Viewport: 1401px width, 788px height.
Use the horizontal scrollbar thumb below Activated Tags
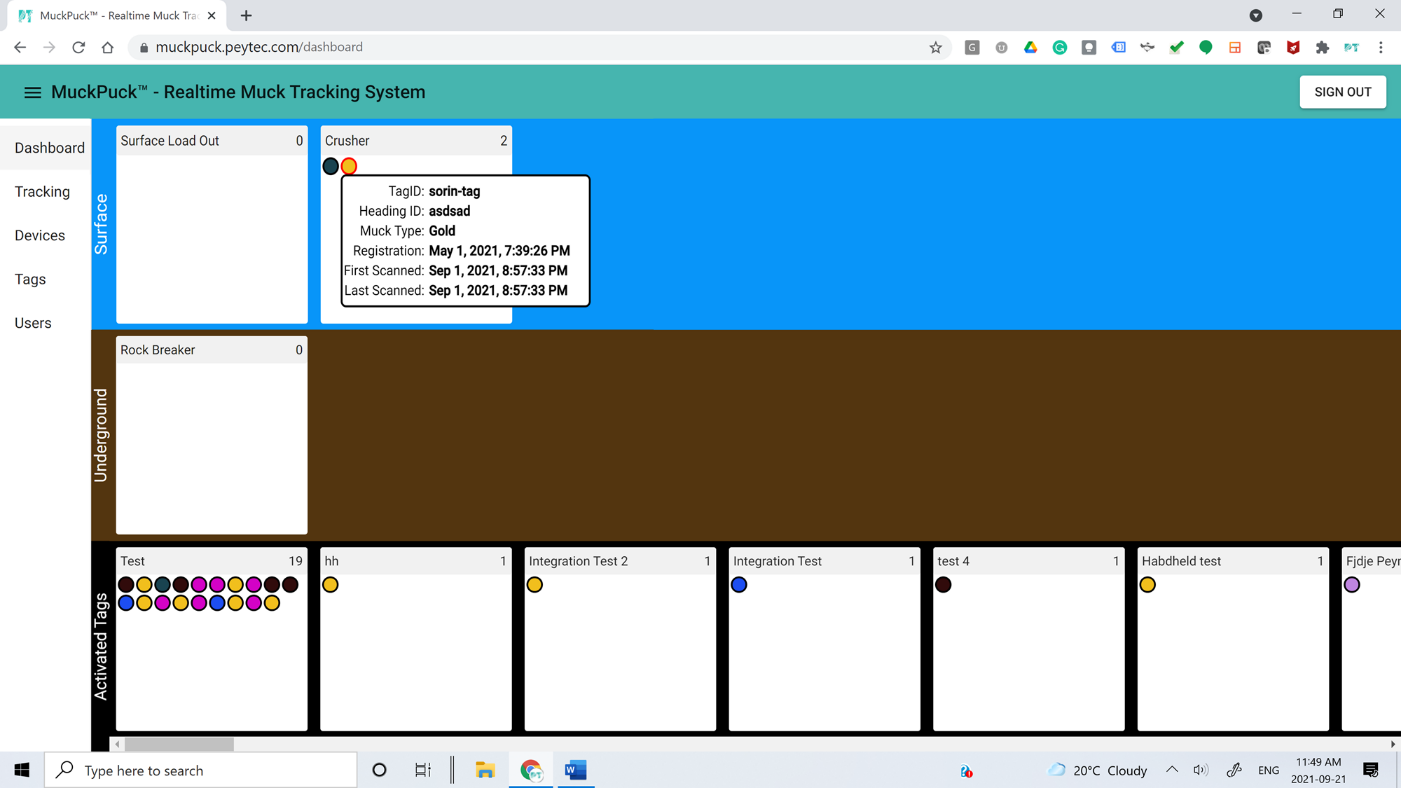point(179,744)
